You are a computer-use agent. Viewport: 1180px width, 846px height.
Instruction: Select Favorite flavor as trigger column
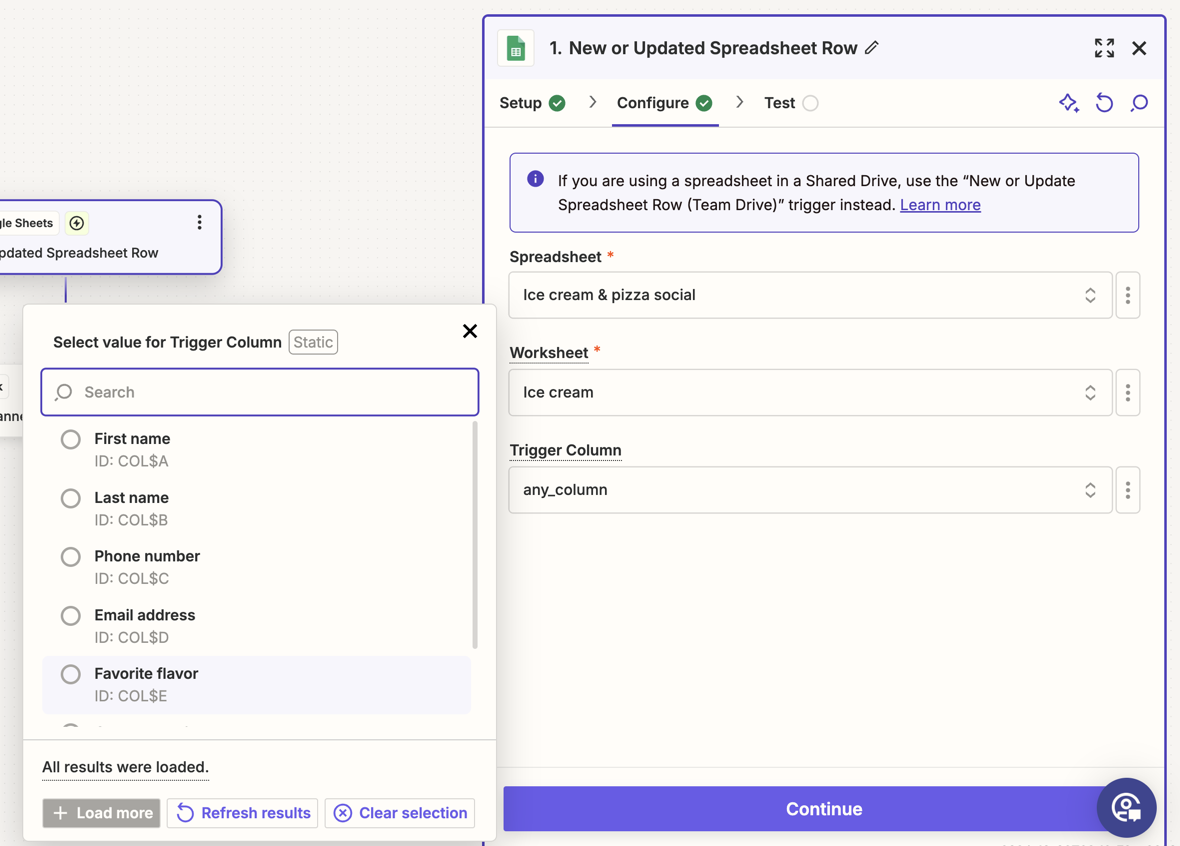tap(71, 675)
